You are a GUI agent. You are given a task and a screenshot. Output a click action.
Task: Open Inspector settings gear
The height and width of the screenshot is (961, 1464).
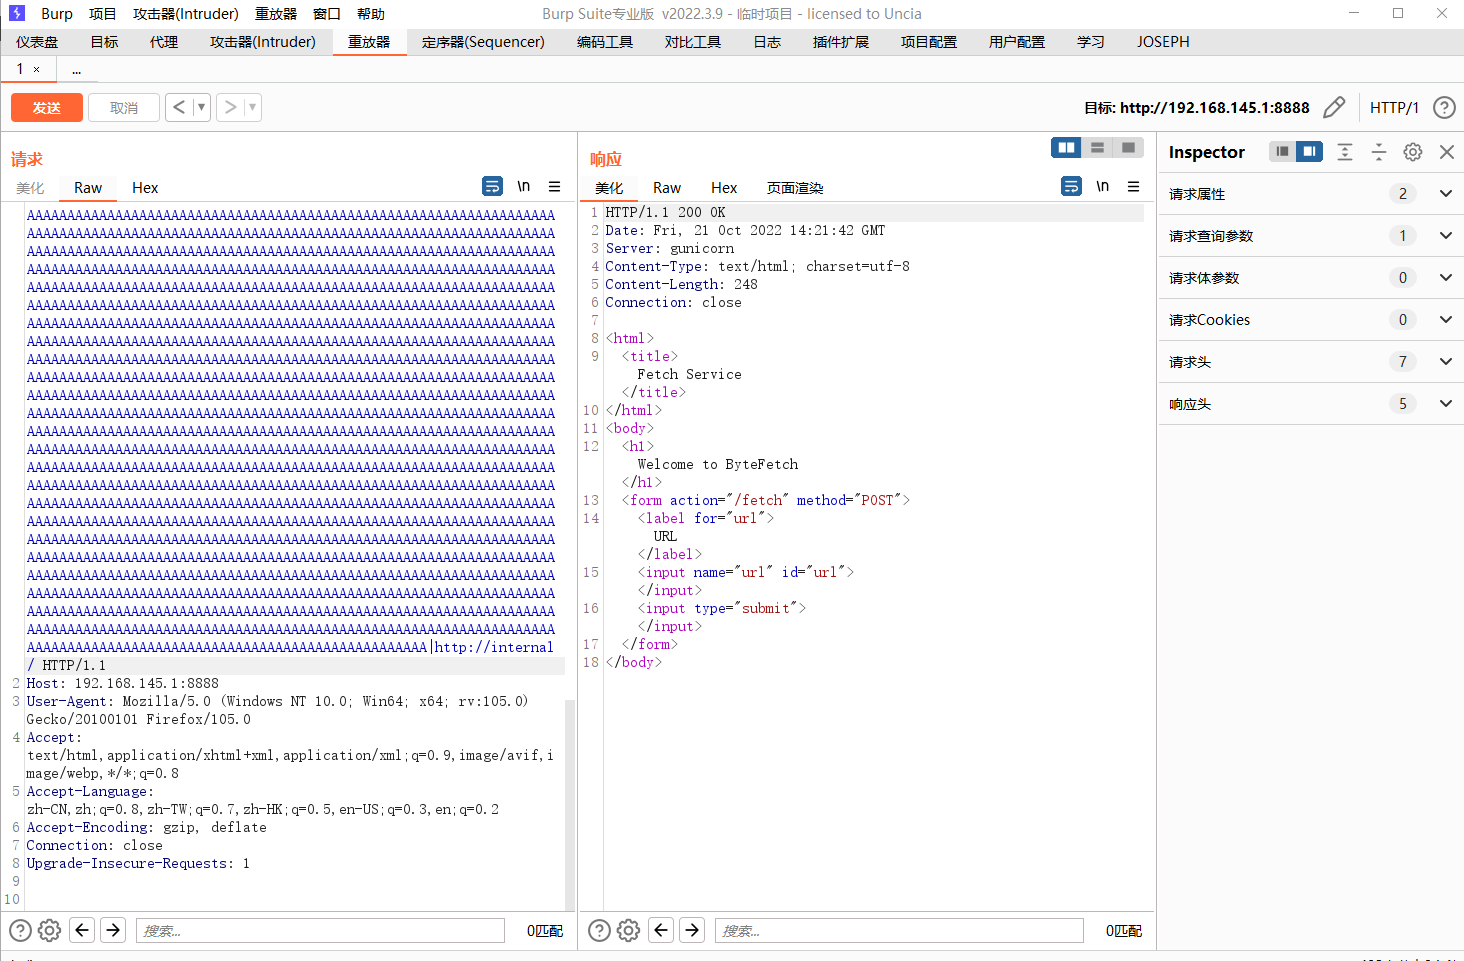[x=1412, y=152]
